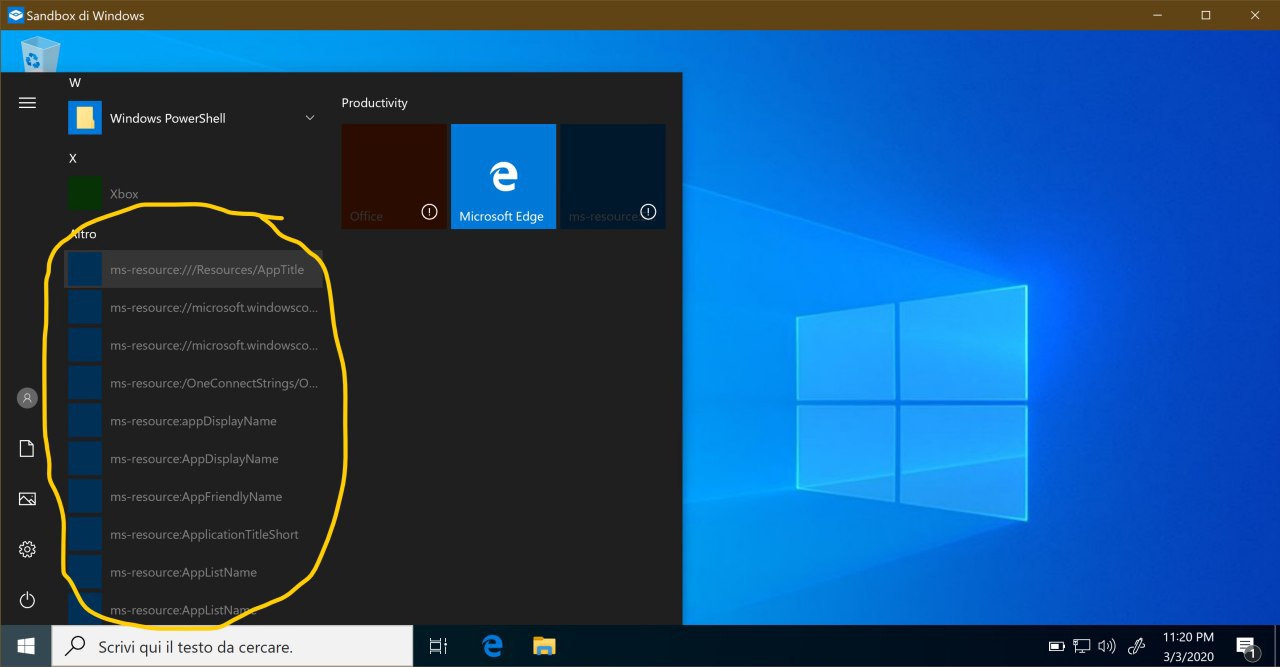Open network status tray icon
The image size is (1280, 667).
pyautogui.click(x=1081, y=647)
